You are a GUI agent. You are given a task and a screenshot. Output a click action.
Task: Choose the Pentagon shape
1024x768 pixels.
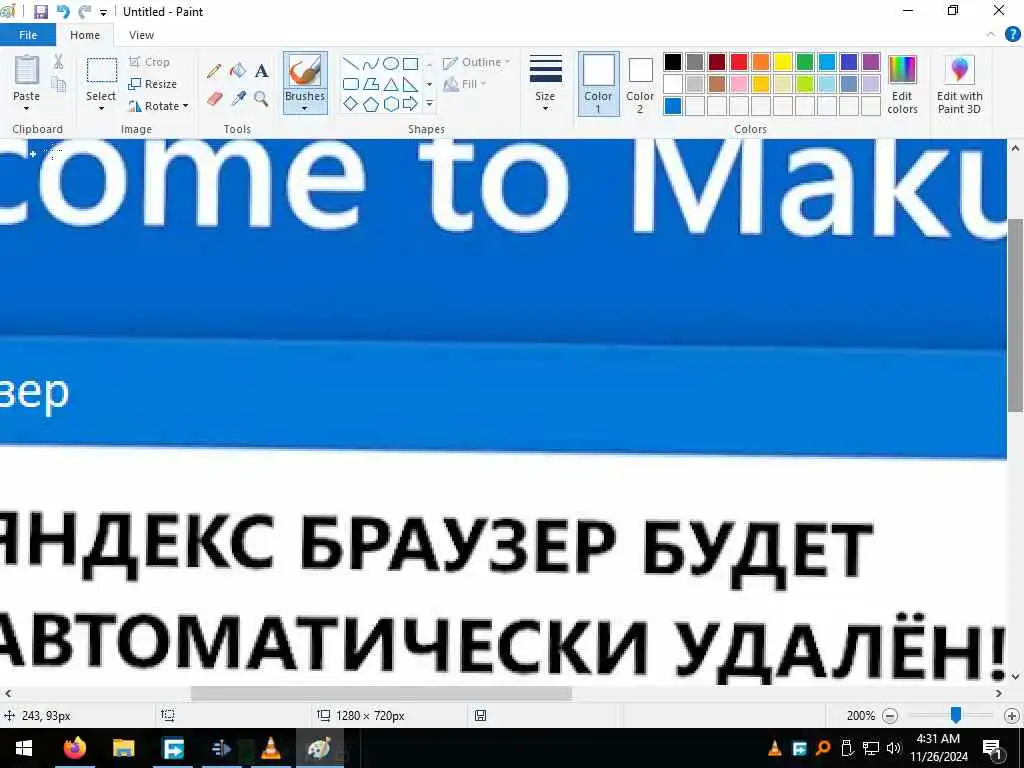coord(370,104)
